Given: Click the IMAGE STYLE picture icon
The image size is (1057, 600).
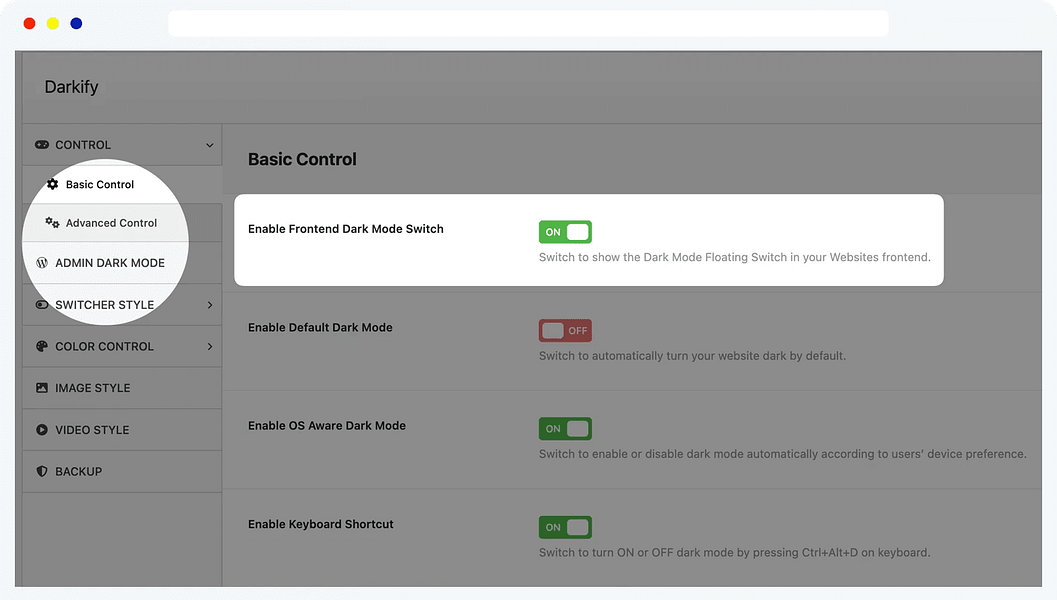Looking at the screenshot, I should pyautogui.click(x=42, y=388).
